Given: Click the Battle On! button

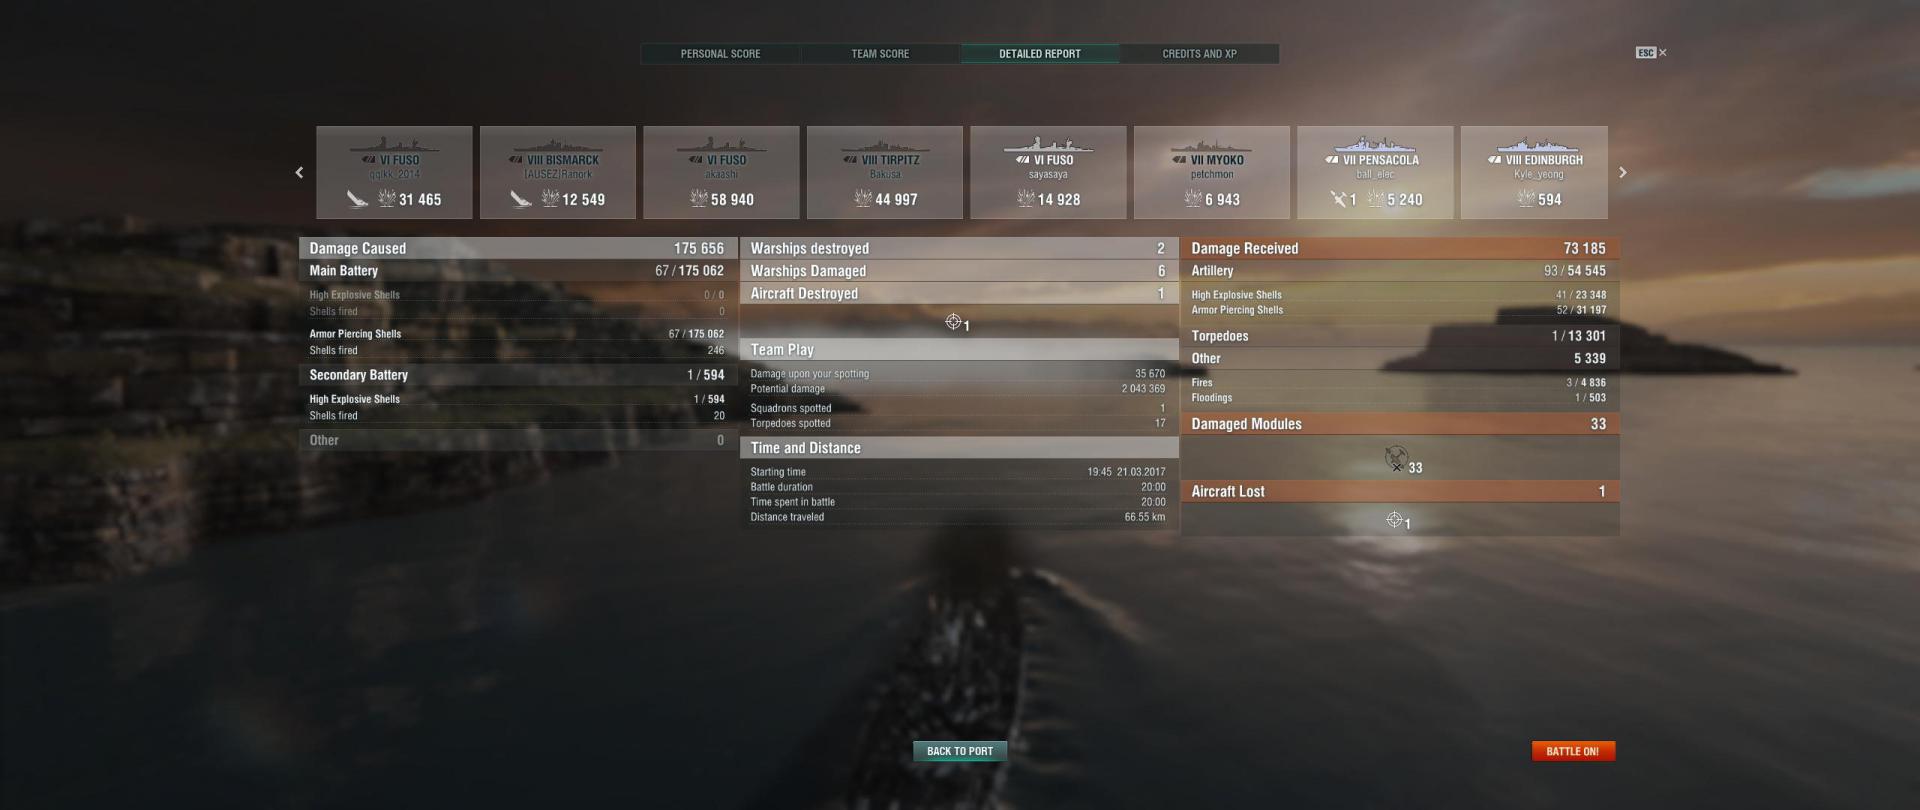Looking at the screenshot, I should [1573, 751].
